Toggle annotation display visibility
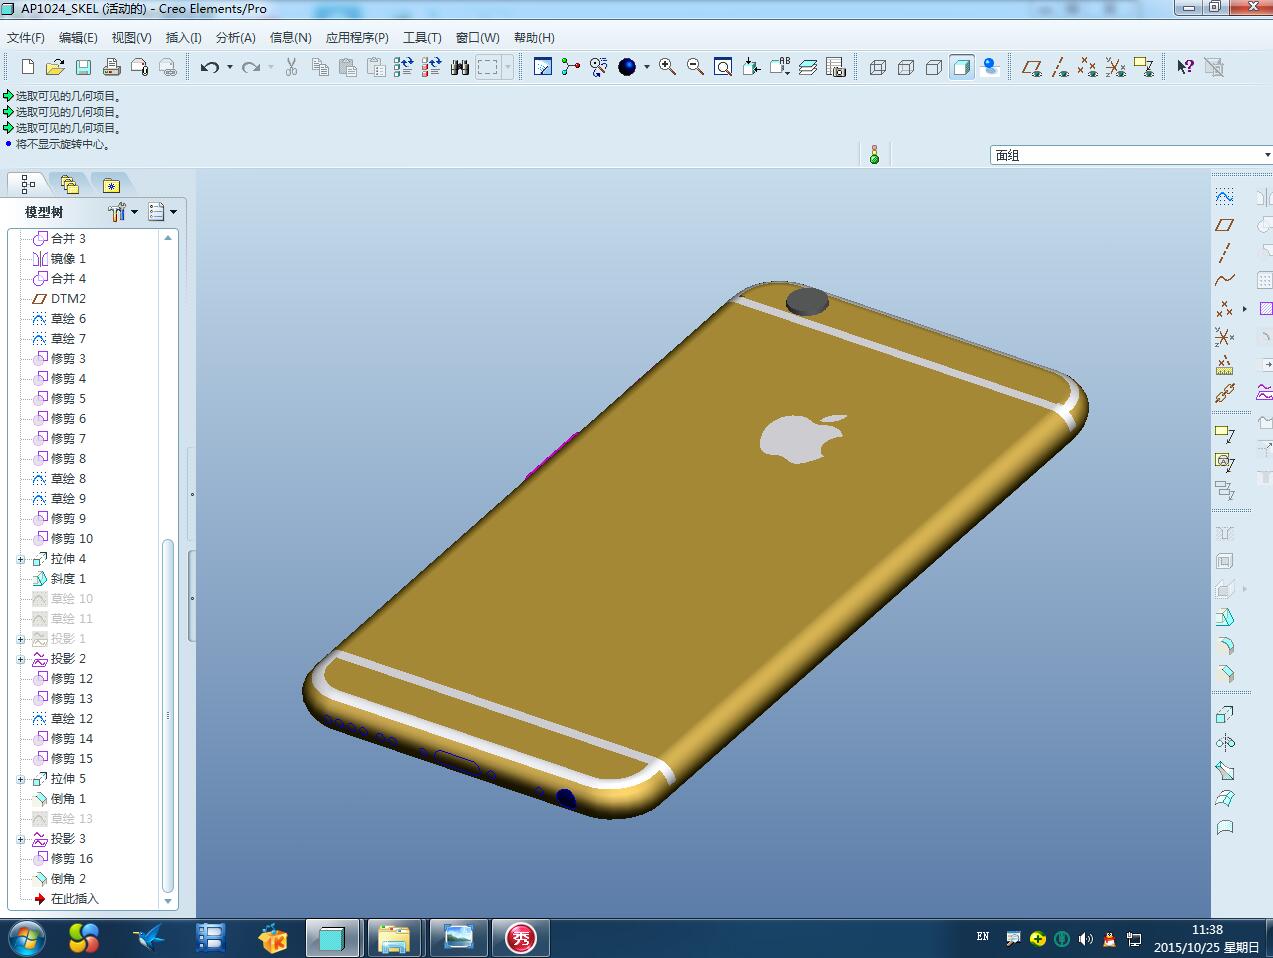Screen dimensions: 1273x958 pos(1144,67)
